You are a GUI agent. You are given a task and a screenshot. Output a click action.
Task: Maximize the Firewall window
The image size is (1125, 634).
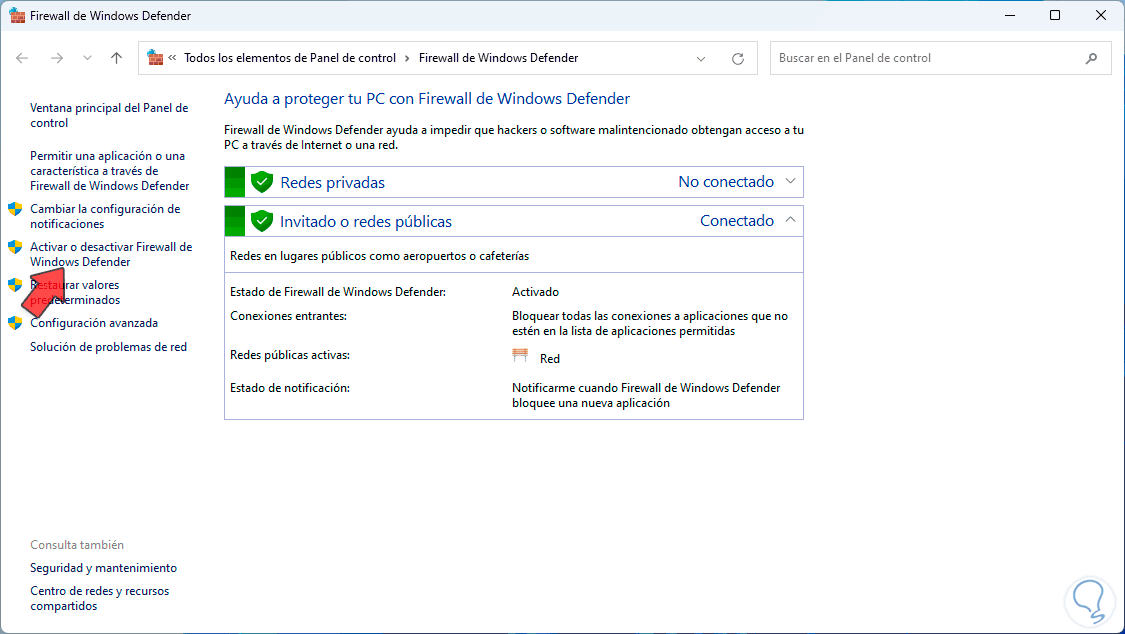(1055, 15)
